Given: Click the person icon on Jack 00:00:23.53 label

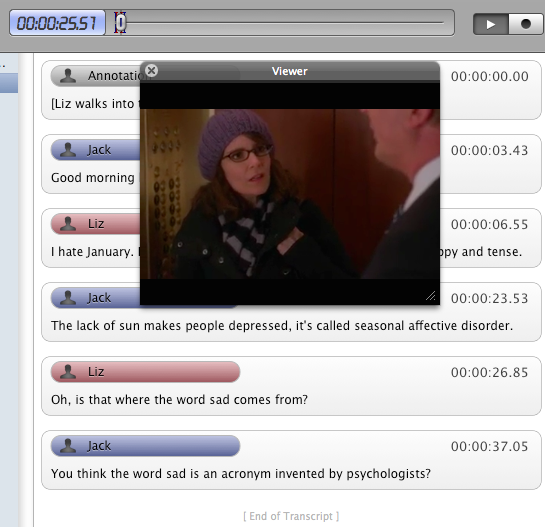Looking at the screenshot, I should (x=68, y=298).
